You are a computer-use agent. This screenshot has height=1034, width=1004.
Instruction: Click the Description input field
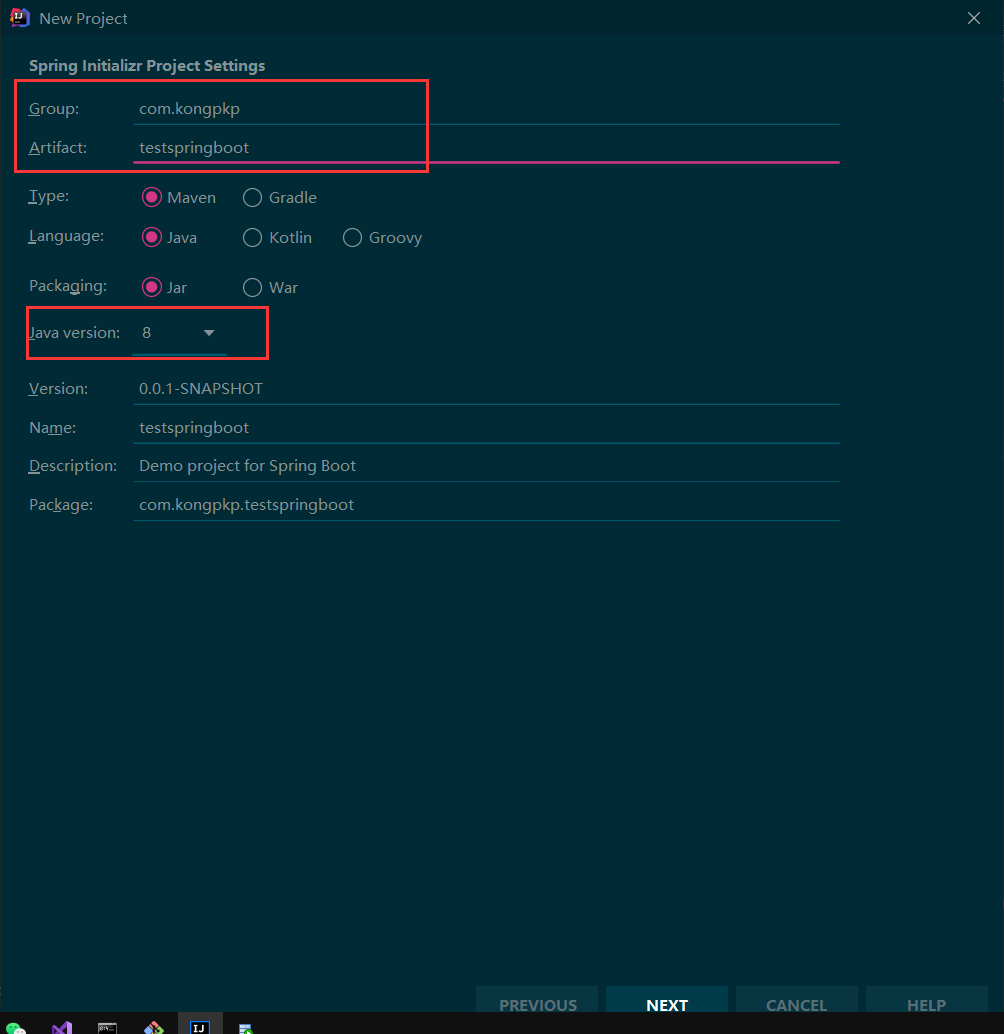click(486, 466)
